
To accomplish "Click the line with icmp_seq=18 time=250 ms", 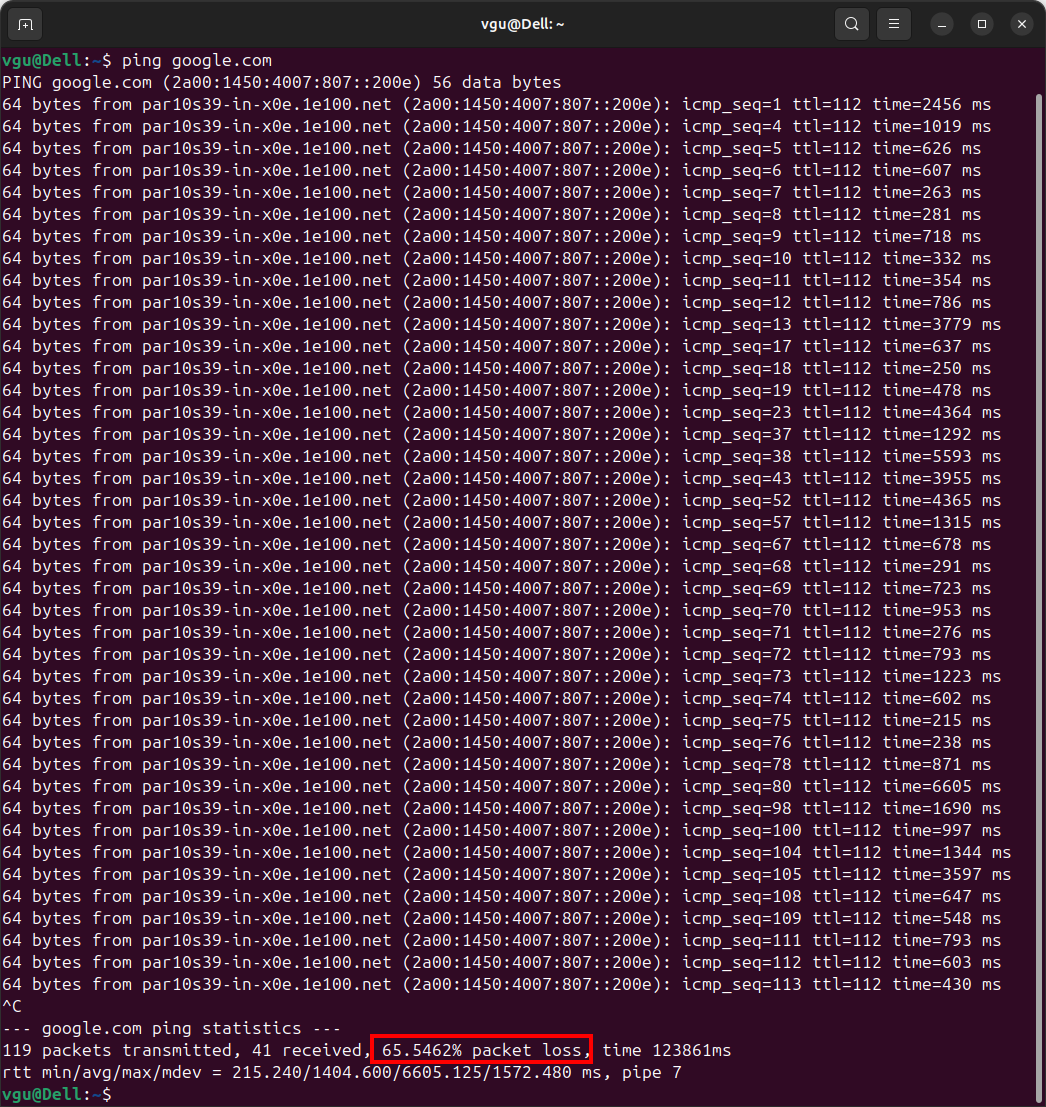I will (x=496, y=369).
